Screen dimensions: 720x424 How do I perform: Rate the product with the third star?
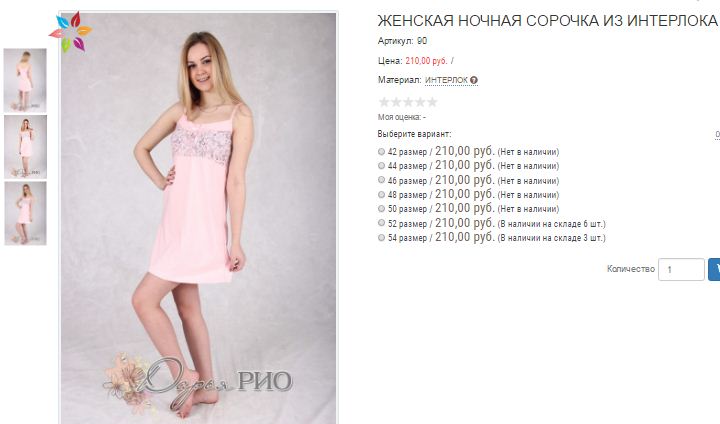[408, 102]
